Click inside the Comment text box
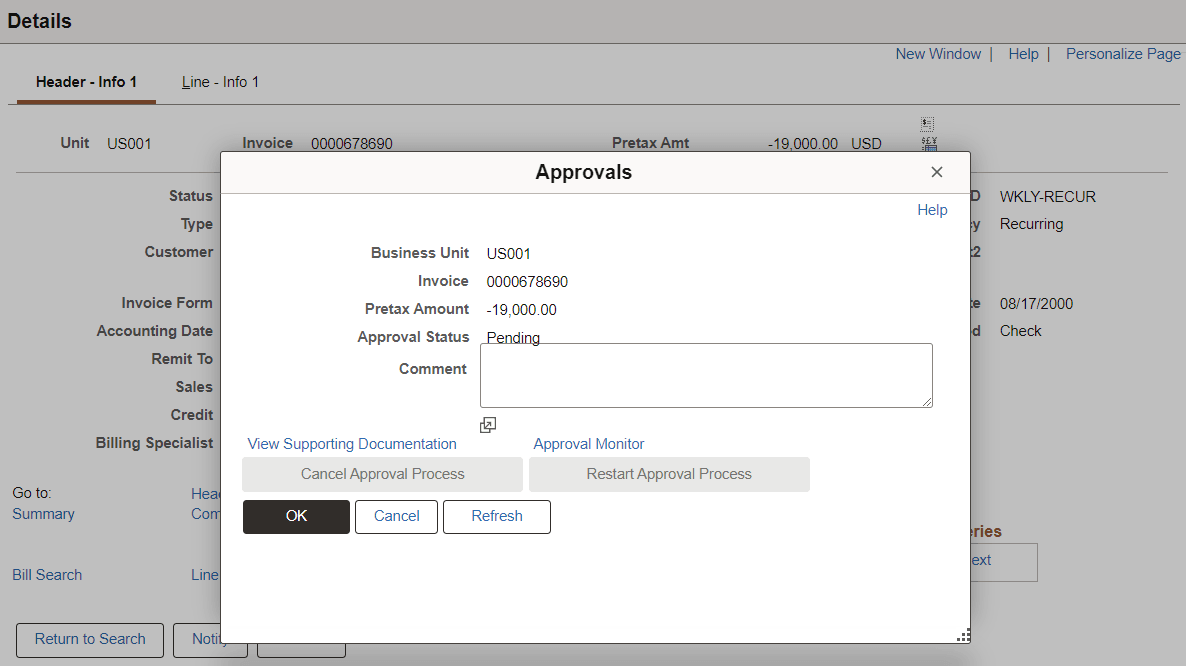 pyautogui.click(x=705, y=375)
